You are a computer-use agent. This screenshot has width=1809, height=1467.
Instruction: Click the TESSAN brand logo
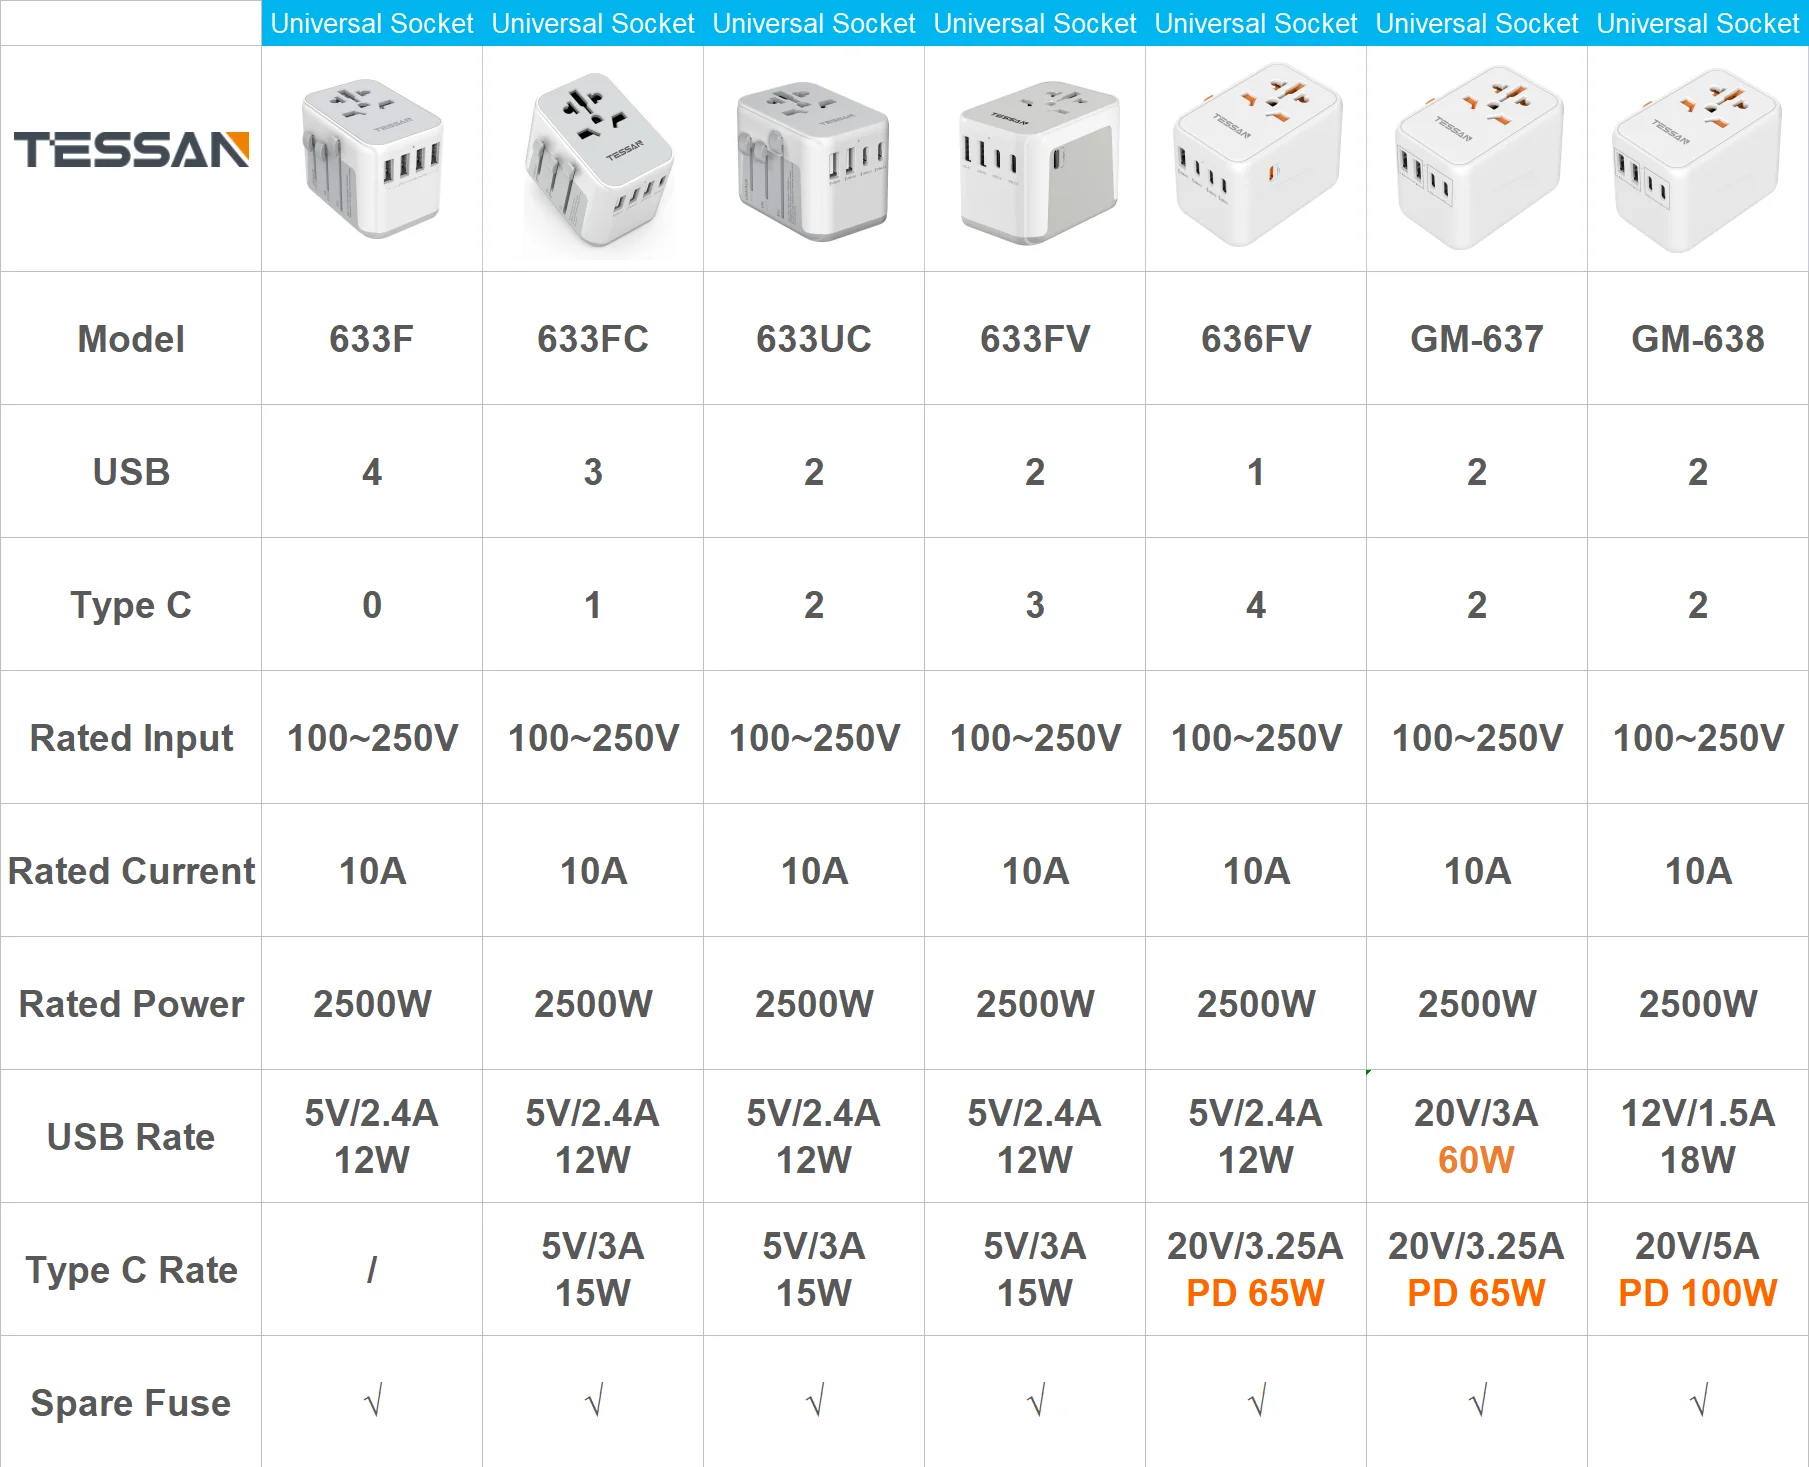pyautogui.click(x=130, y=150)
